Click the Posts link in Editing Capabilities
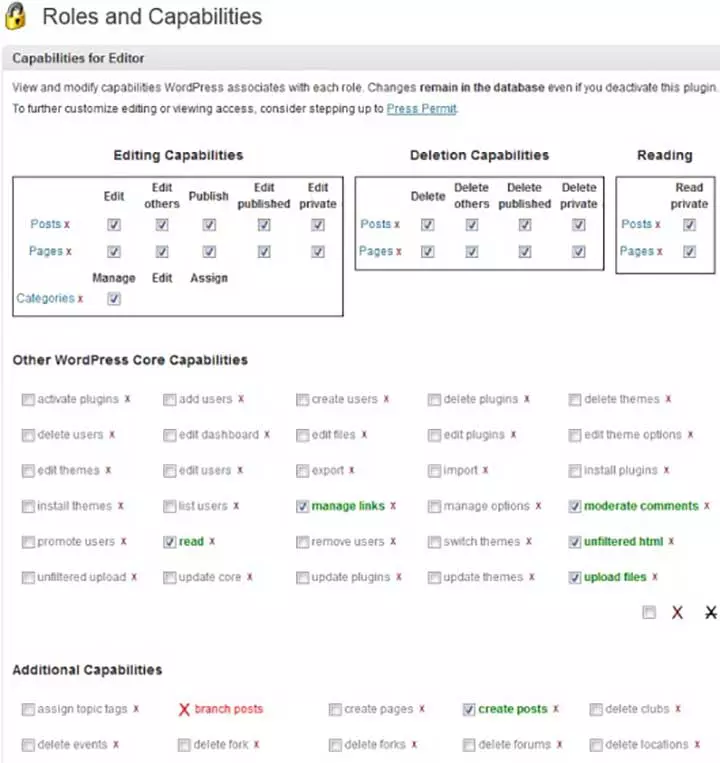The width and height of the screenshot is (720, 763). (x=46, y=224)
